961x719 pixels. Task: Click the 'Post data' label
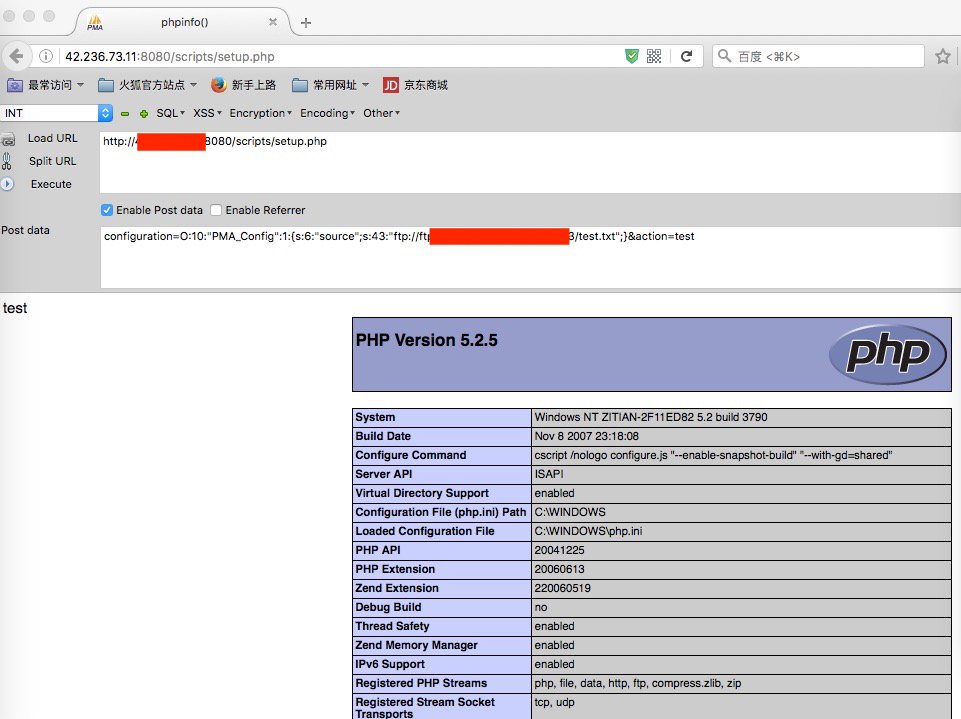pyautogui.click(x=25, y=230)
